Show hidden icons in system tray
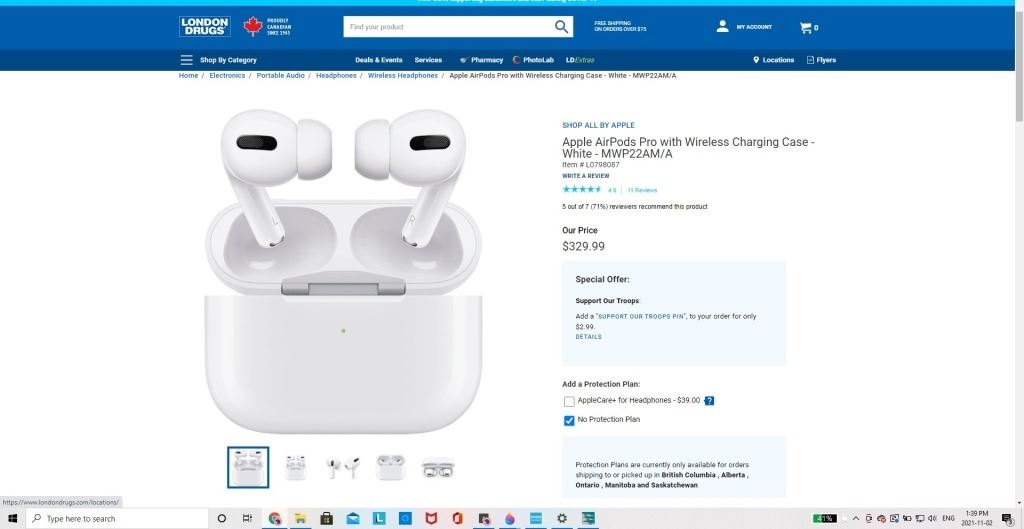 [856, 519]
